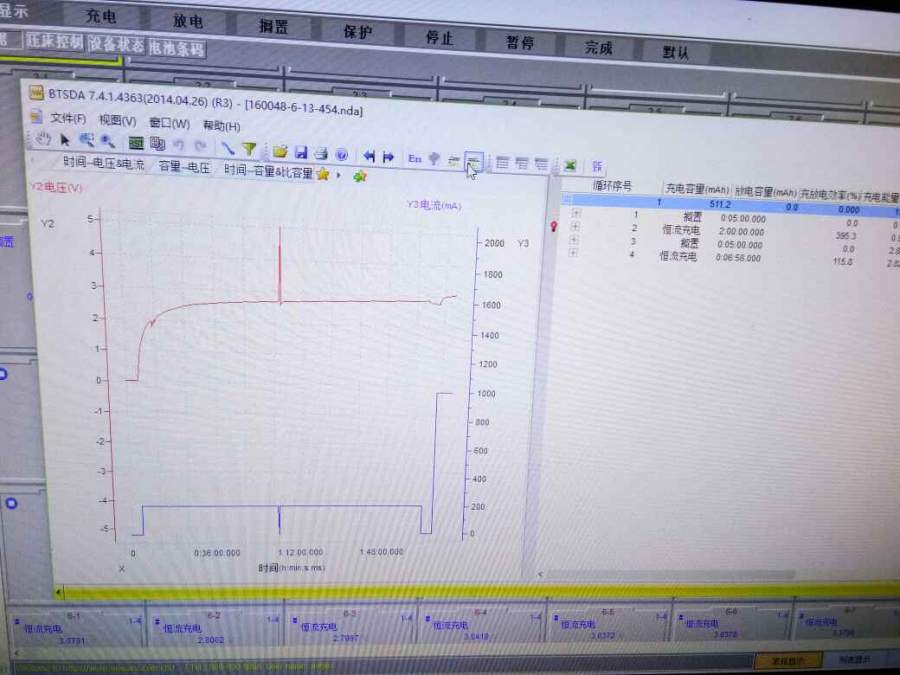Go to previous with blue left arrow

pyautogui.click(x=369, y=156)
